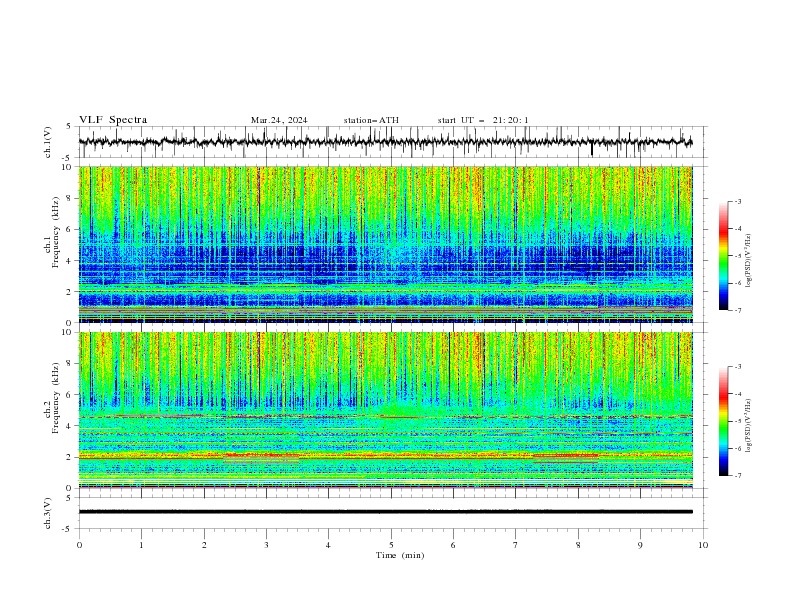Click tick label "1" on the Time axis

[x=141, y=545]
